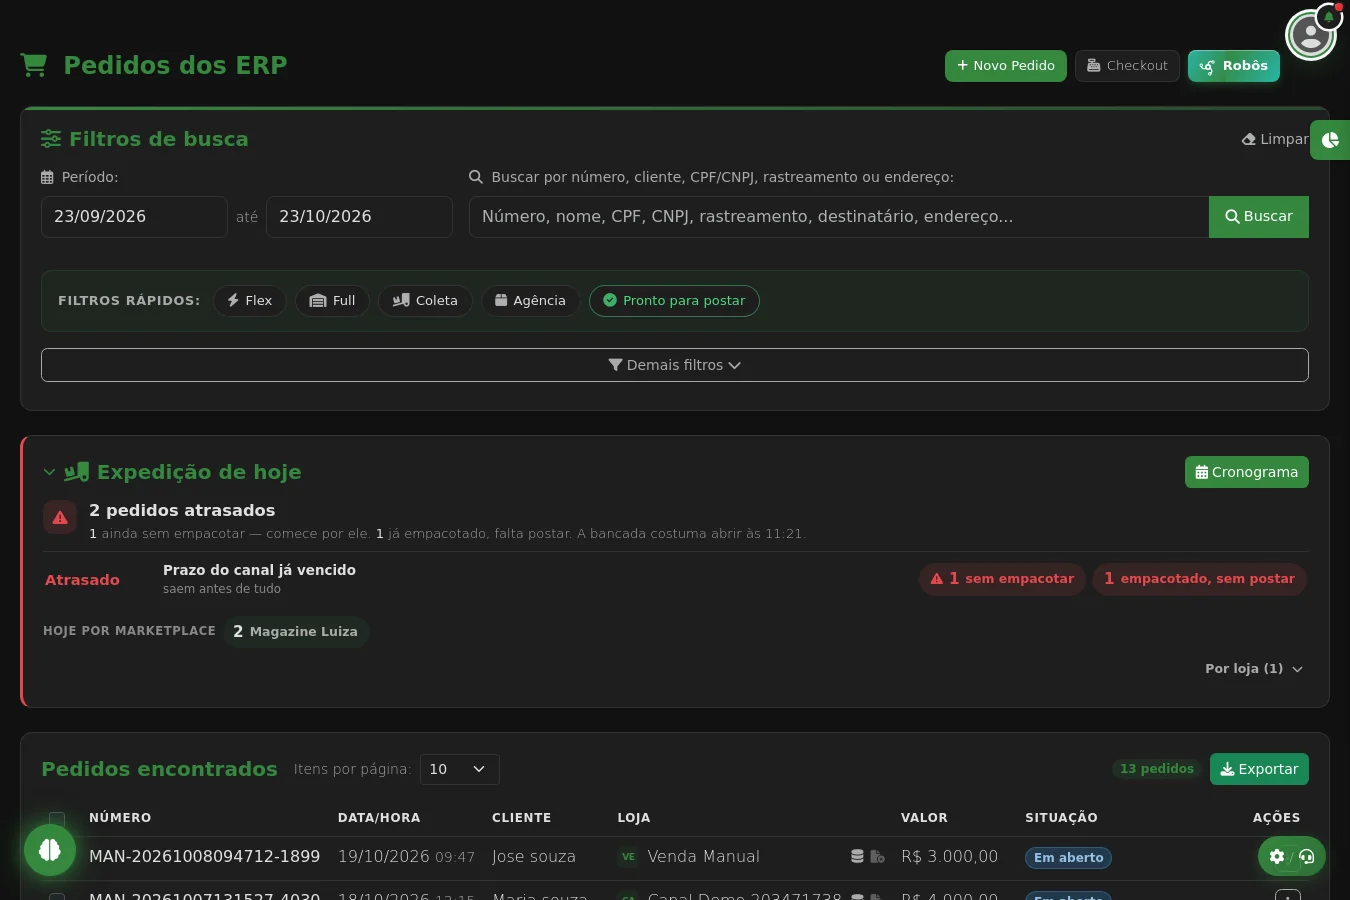
Task: Click the '2 Magazine Luiza' marketplace chip
Action: [296, 632]
